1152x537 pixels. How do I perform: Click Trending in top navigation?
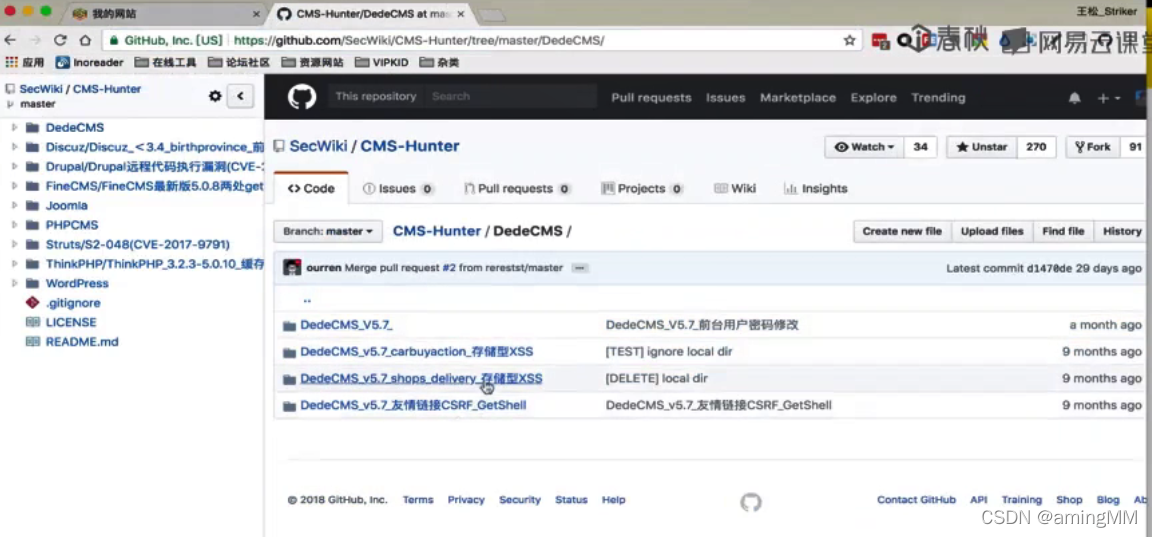[938, 98]
